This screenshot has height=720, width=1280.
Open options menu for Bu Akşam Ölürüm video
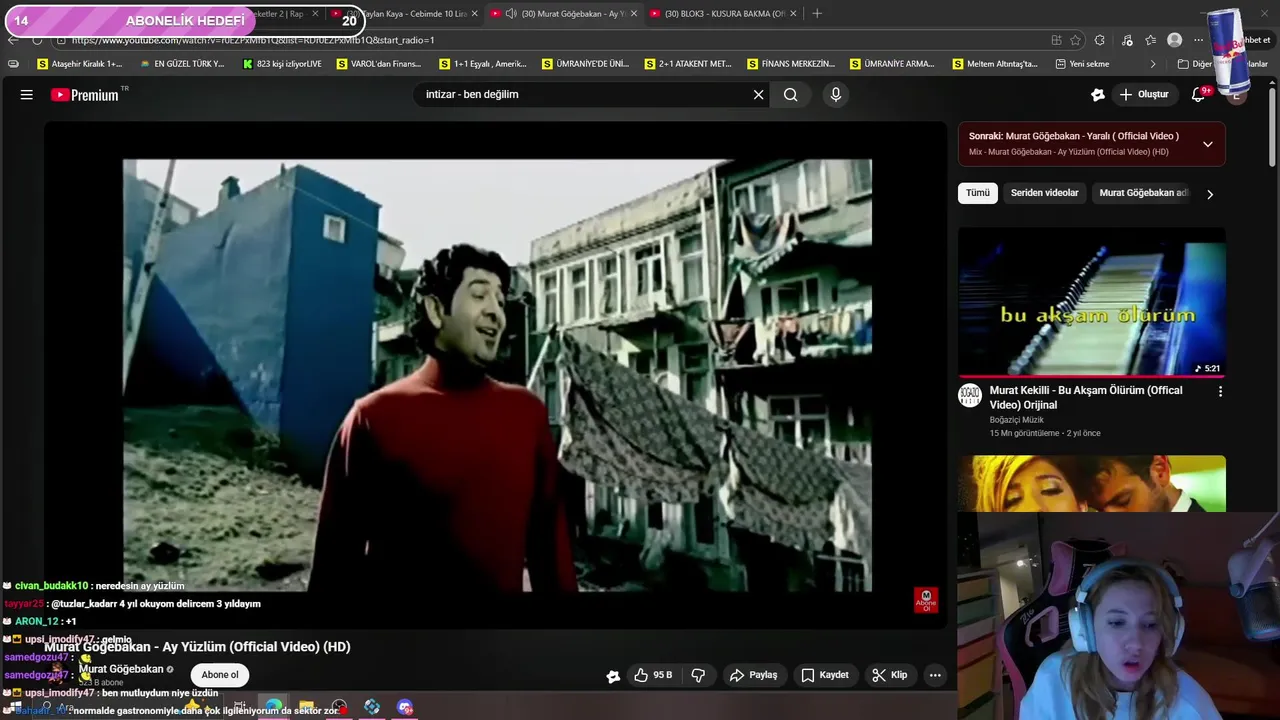(1220, 392)
